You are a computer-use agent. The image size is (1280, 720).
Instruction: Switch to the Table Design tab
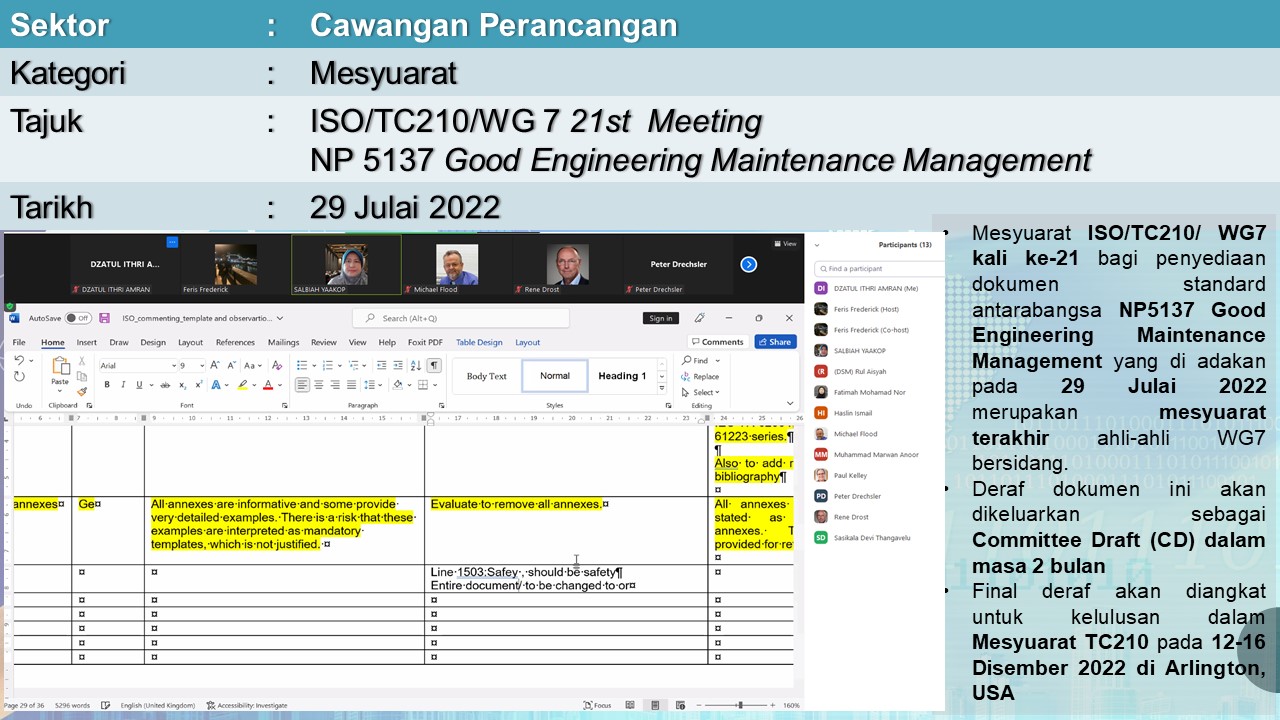point(480,342)
